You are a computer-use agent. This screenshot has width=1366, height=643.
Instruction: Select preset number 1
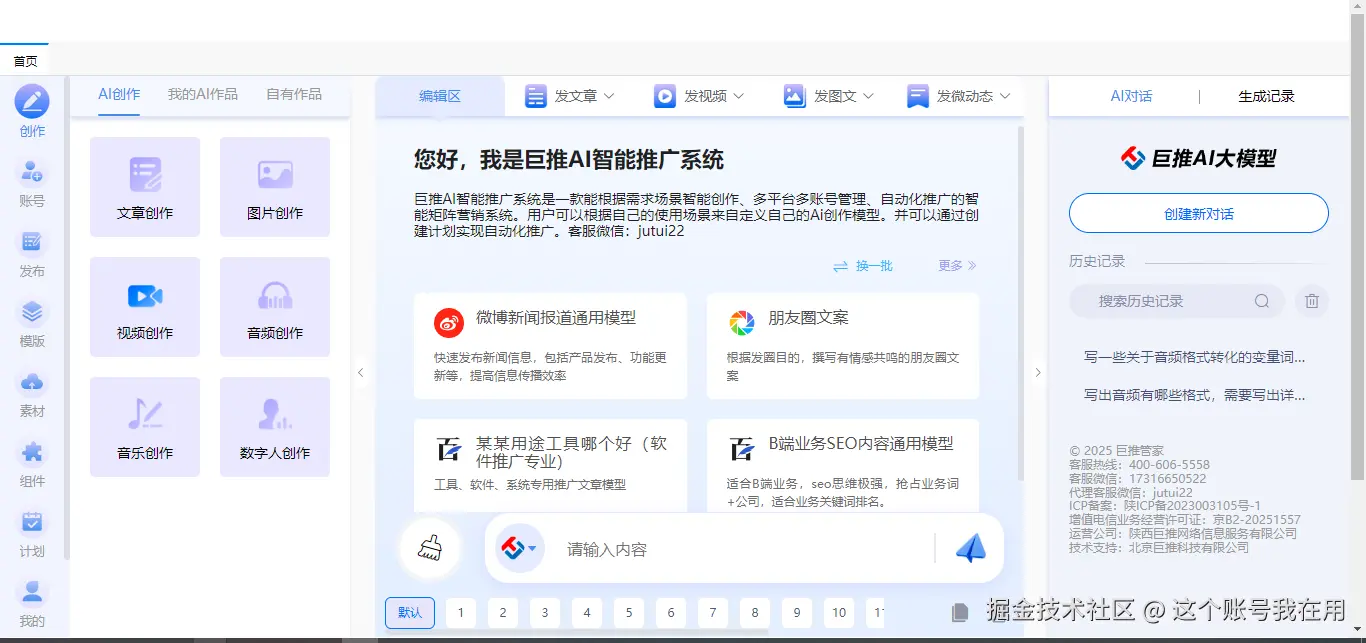461,612
